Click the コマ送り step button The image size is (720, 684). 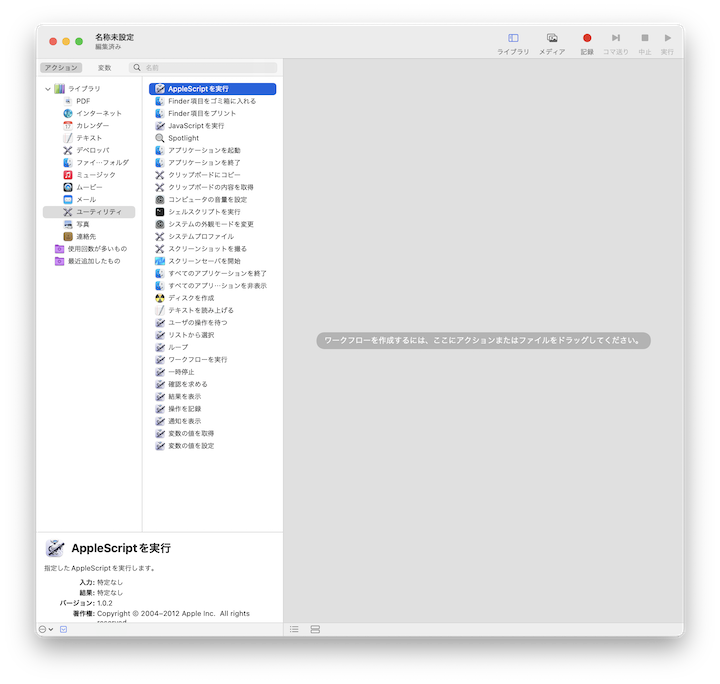615,44
